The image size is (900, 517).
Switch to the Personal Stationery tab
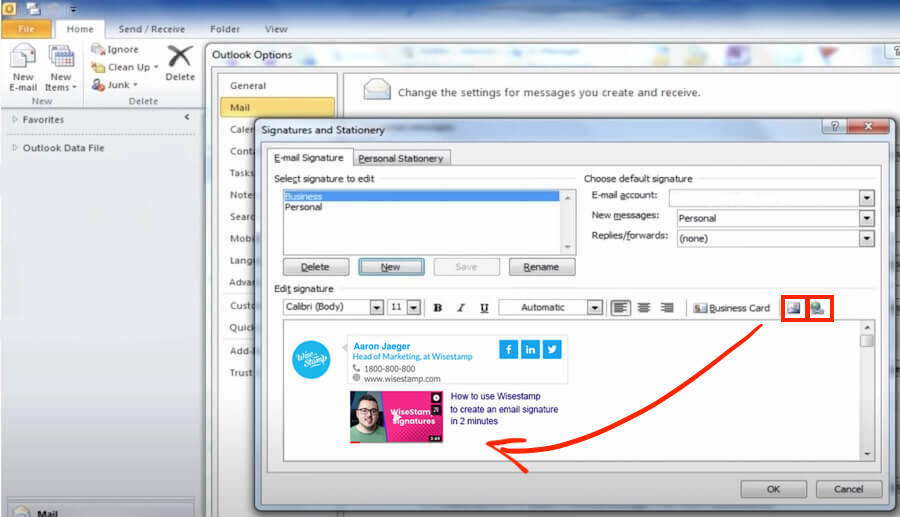[401, 158]
